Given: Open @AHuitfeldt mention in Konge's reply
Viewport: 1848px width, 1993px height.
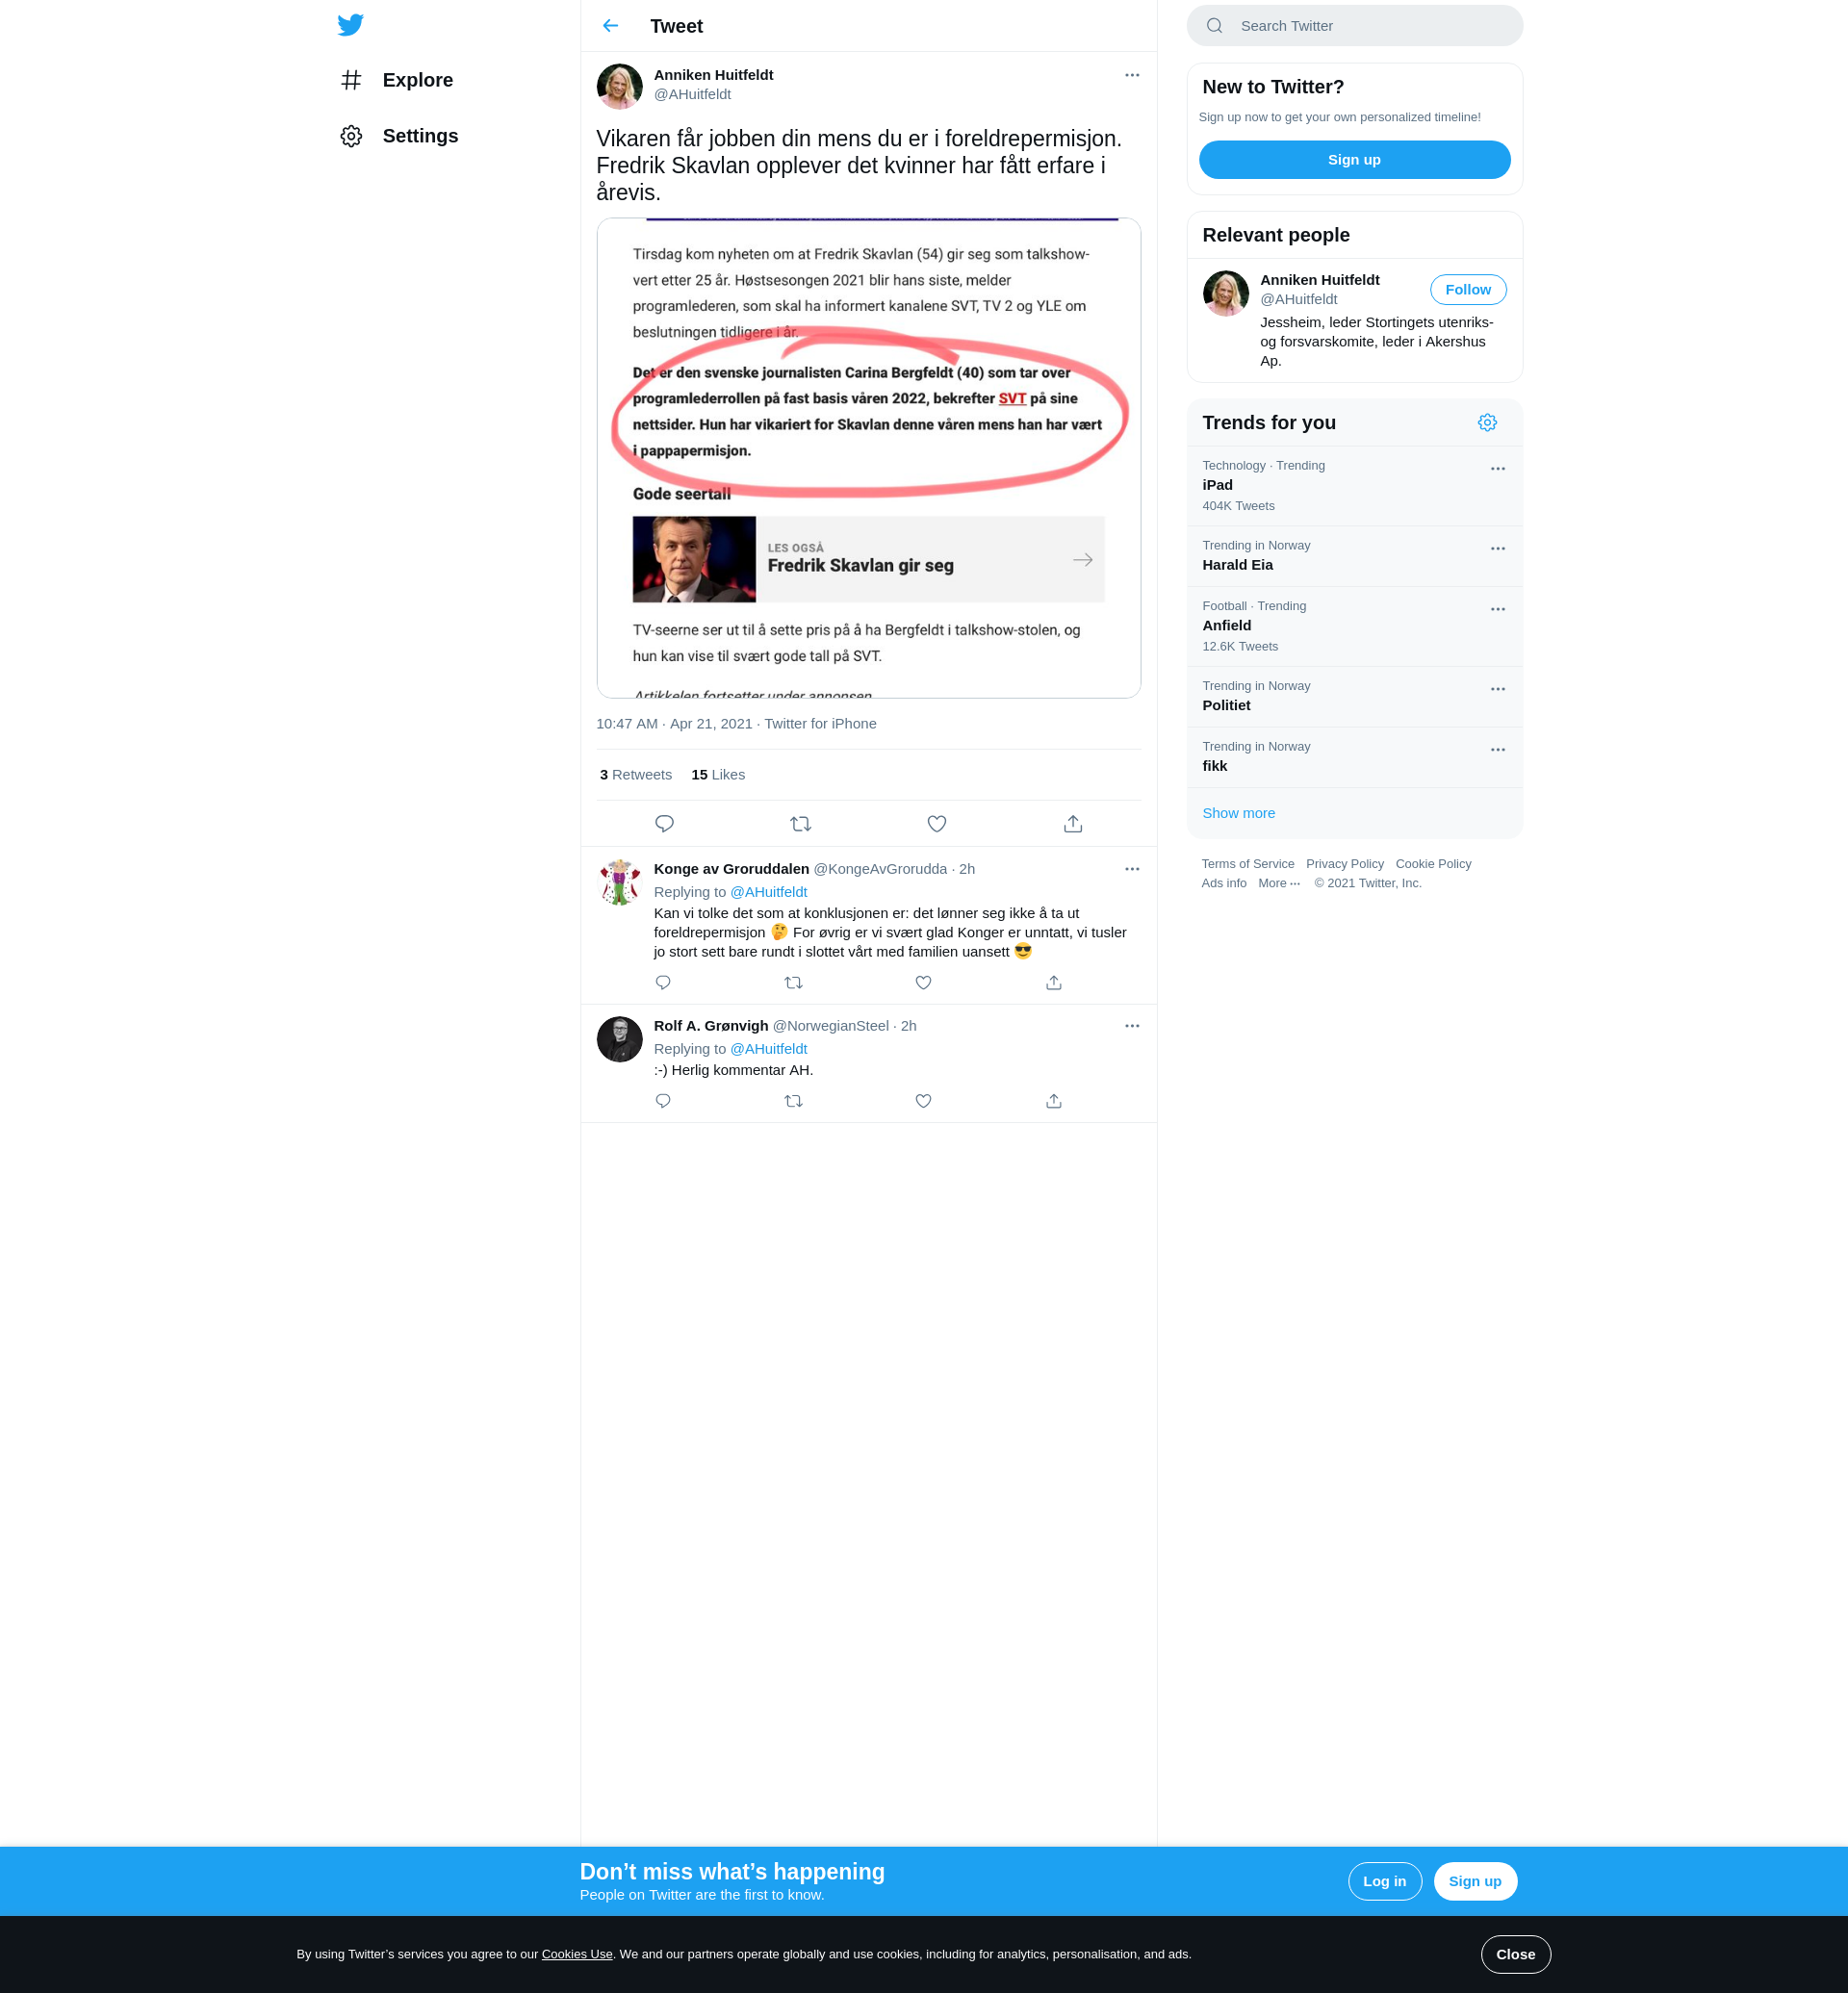Looking at the screenshot, I should point(768,892).
